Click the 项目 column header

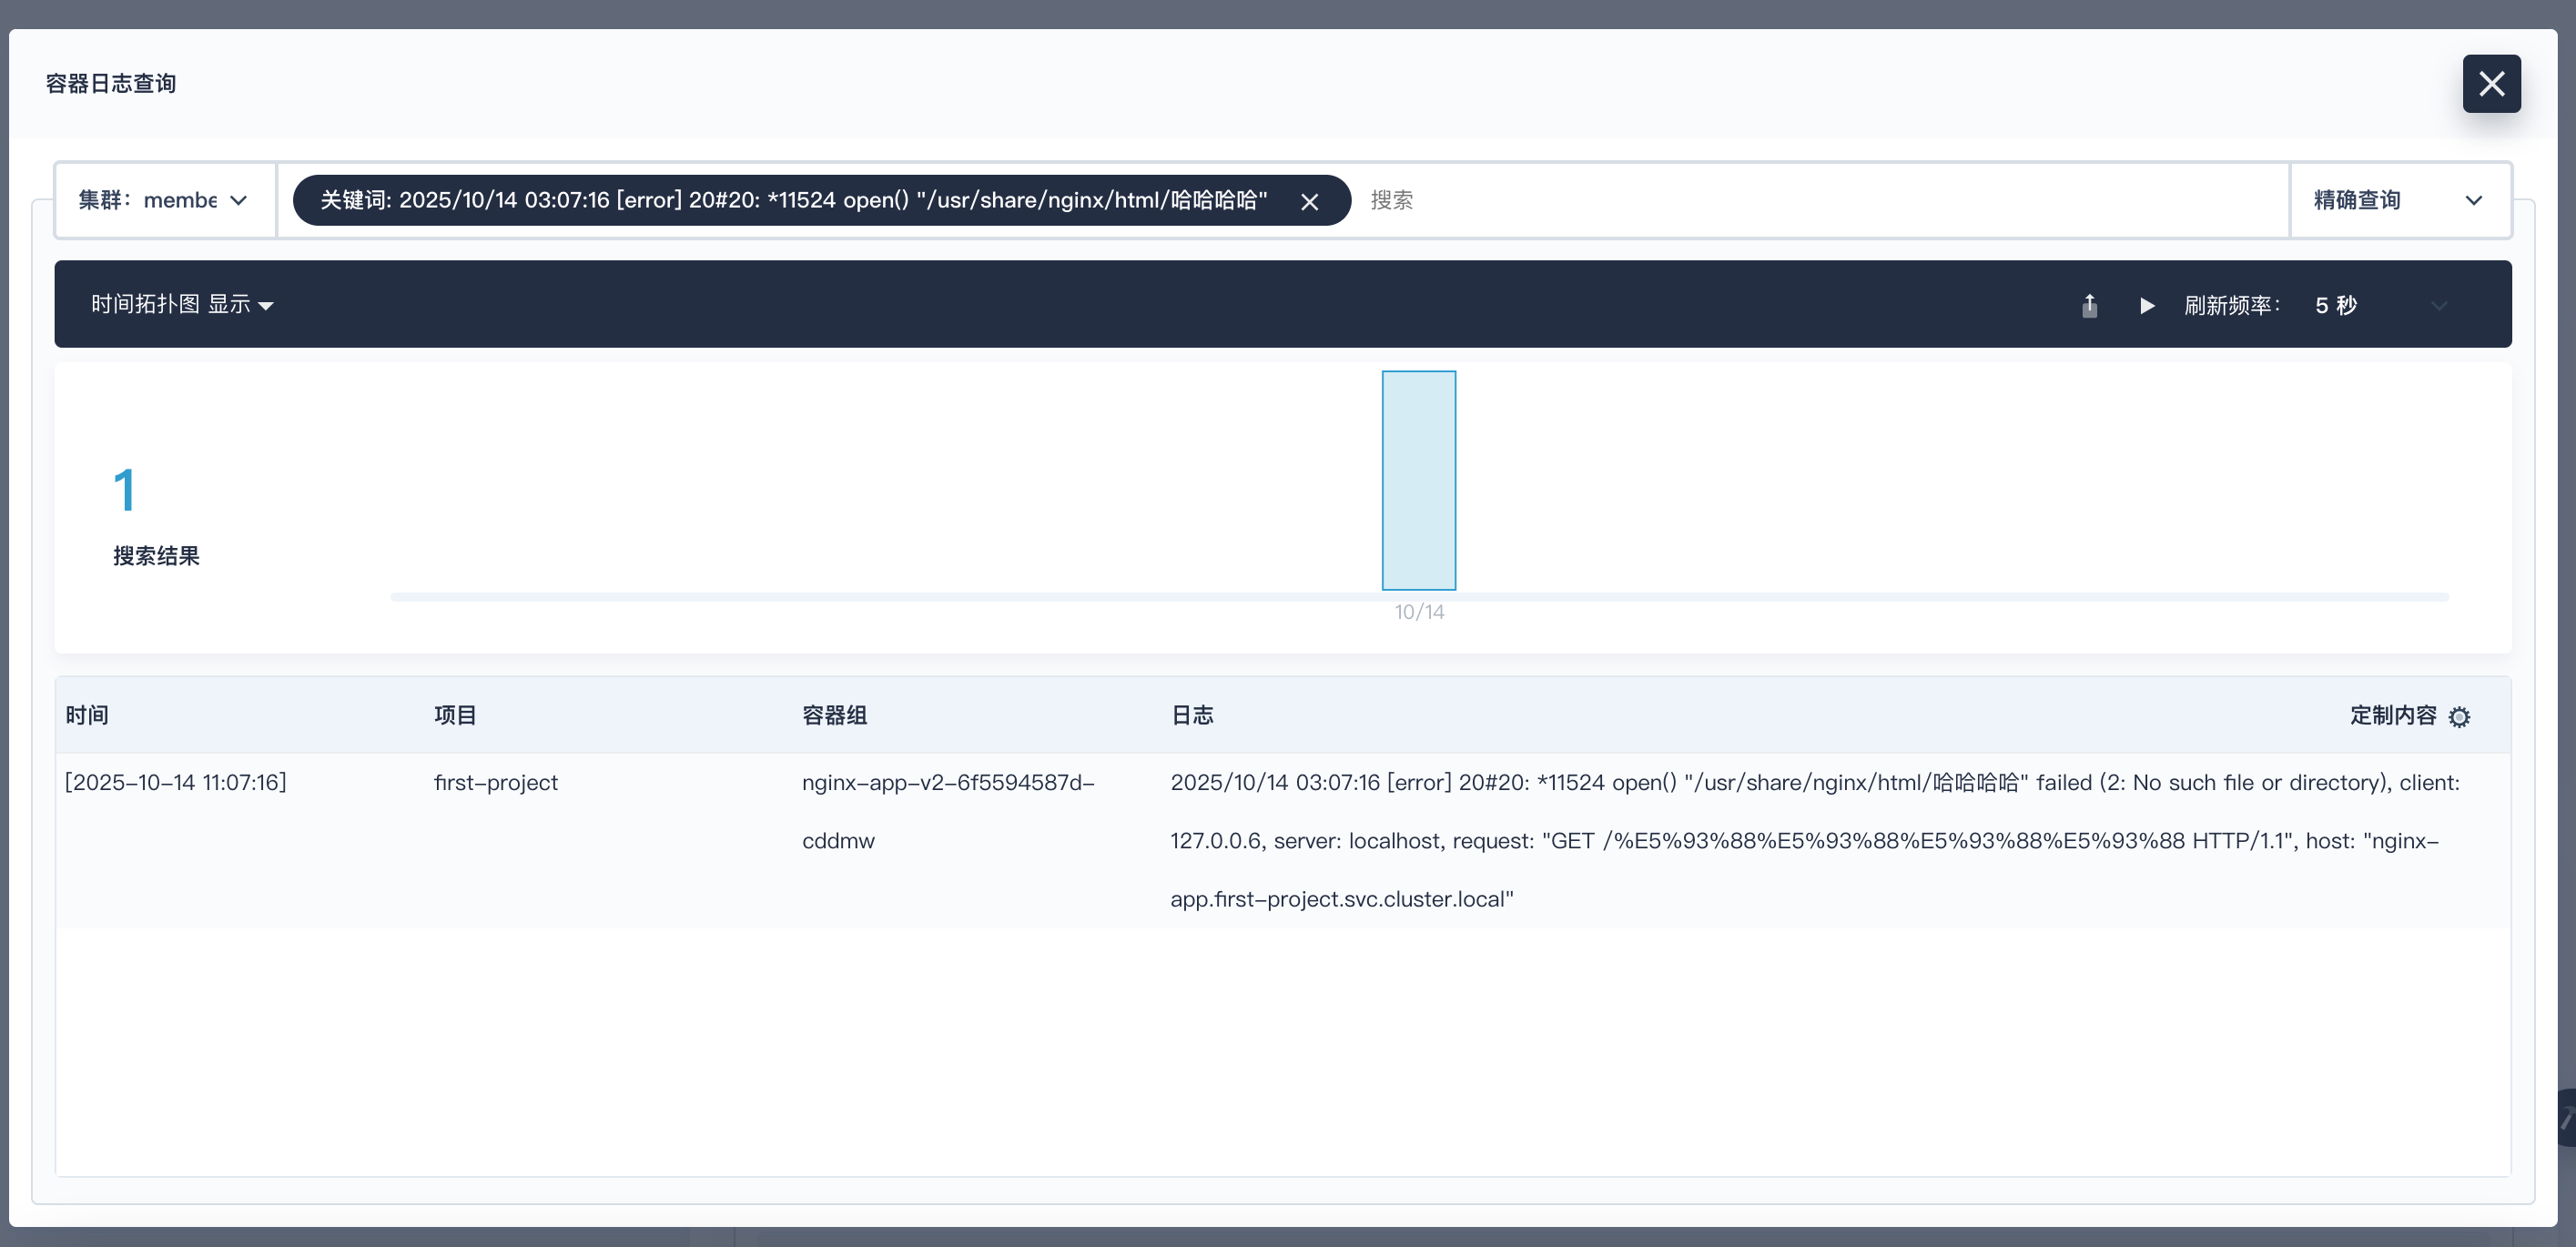[x=455, y=716]
